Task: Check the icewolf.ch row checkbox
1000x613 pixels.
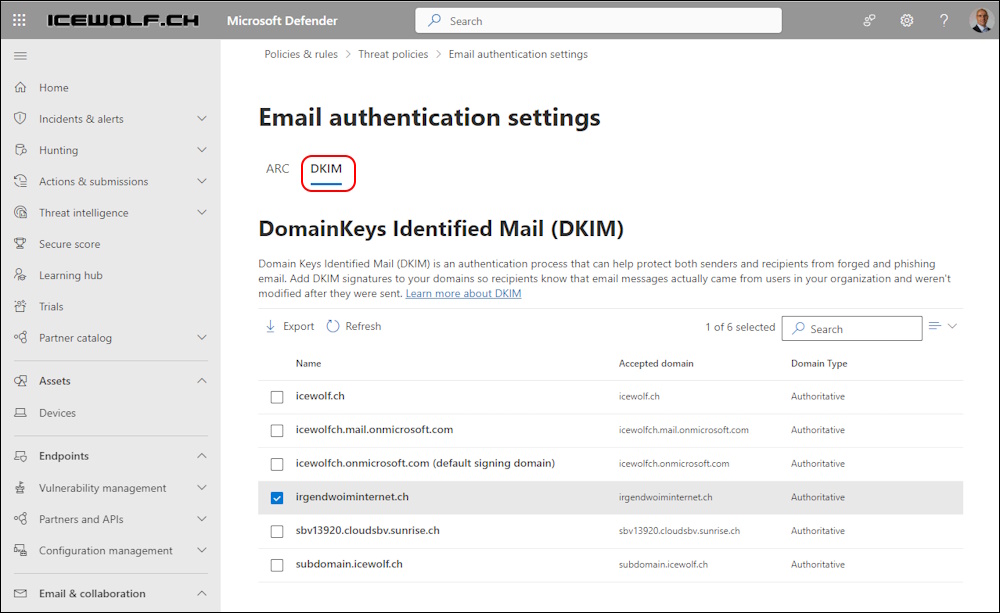Action: [x=277, y=397]
